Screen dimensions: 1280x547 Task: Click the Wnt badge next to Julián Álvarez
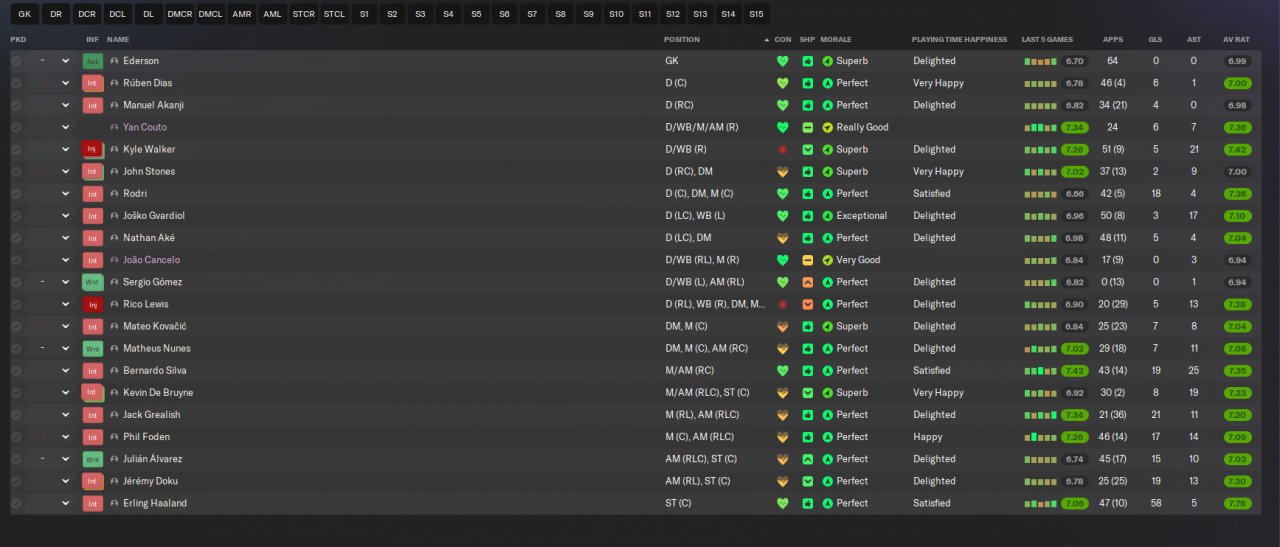click(x=93, y=459)
